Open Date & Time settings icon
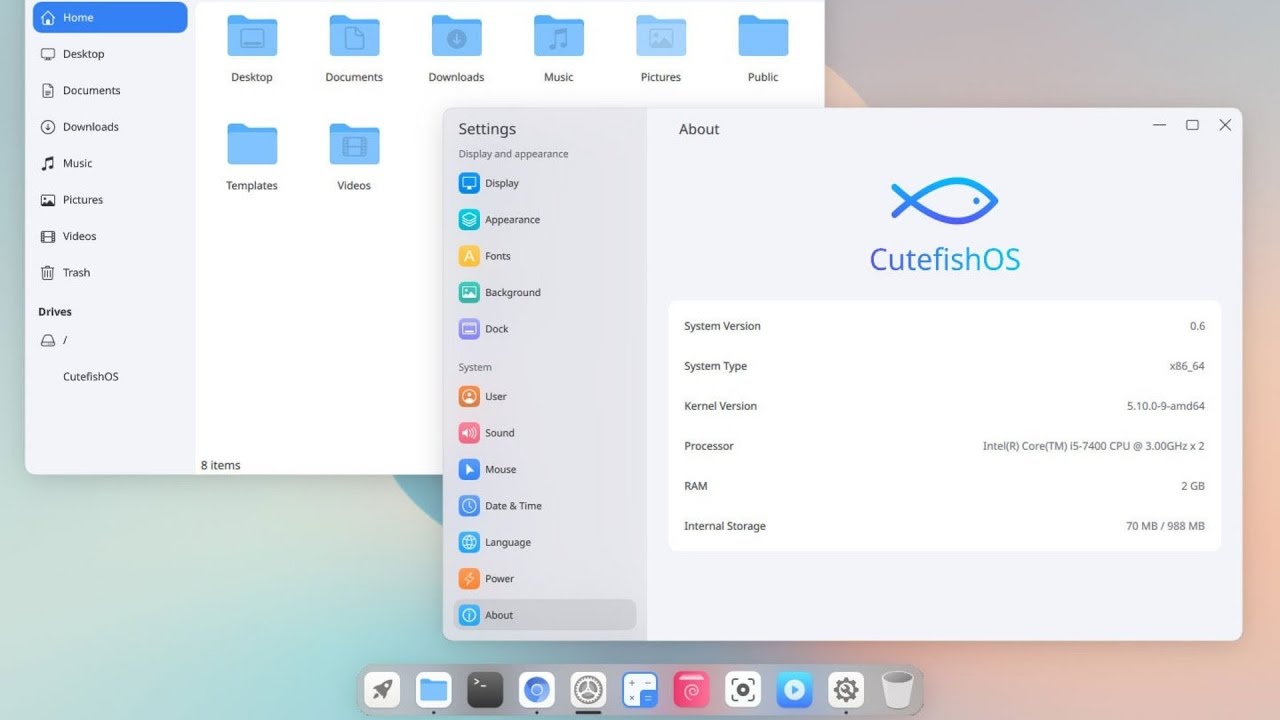The width and height of the screenshot is (1280, 720). coord(469,506)
